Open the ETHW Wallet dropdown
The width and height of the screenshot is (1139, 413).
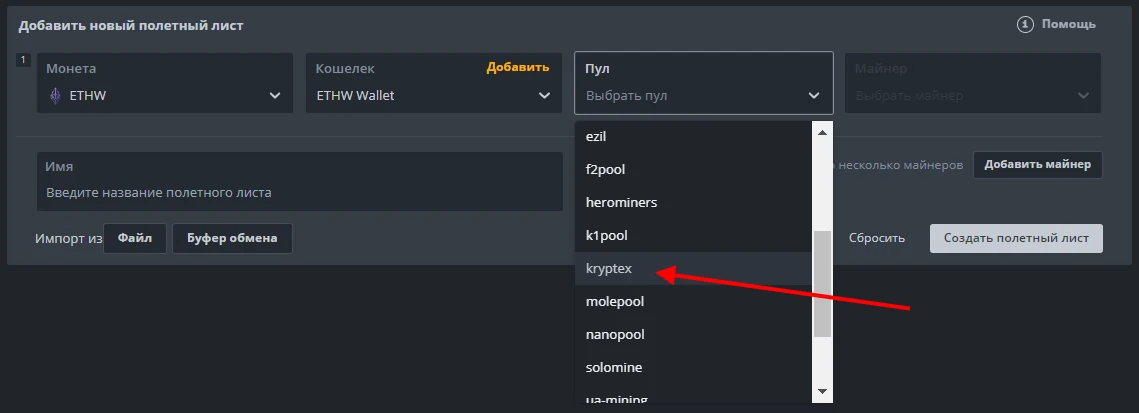[544, 96]
